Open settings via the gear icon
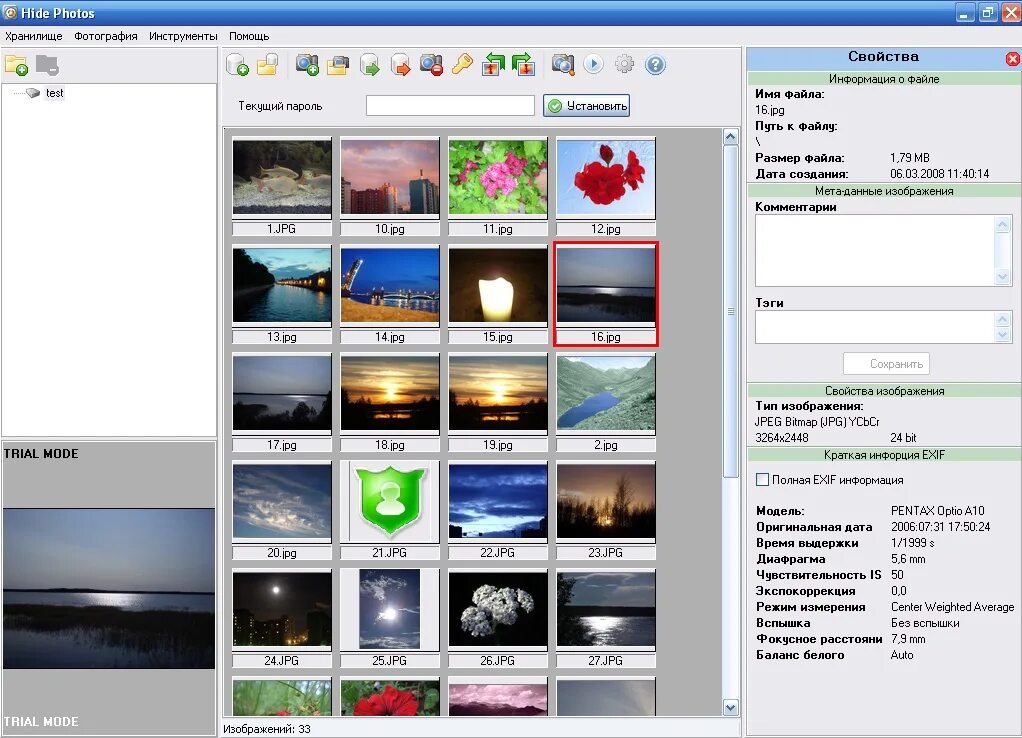1022x738 pixels. tap(624, 65)
